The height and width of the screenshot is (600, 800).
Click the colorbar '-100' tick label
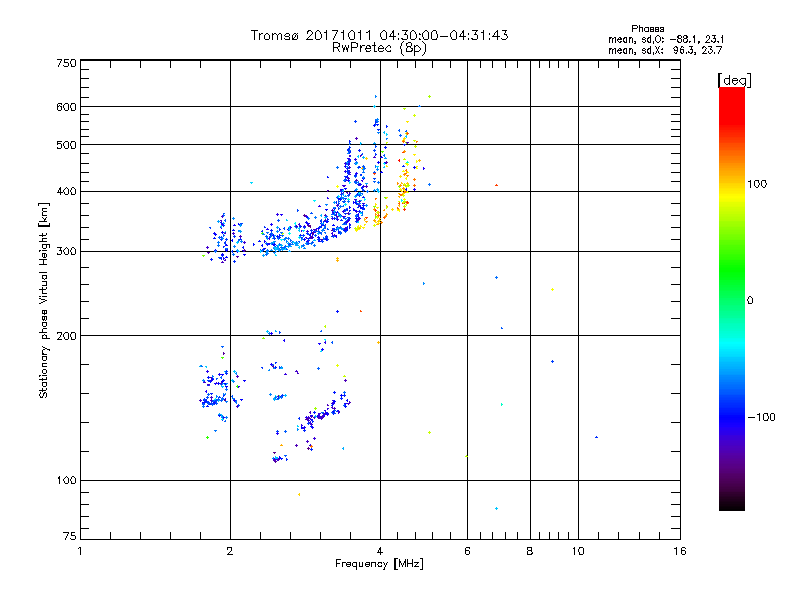click(x=761, y=417)
